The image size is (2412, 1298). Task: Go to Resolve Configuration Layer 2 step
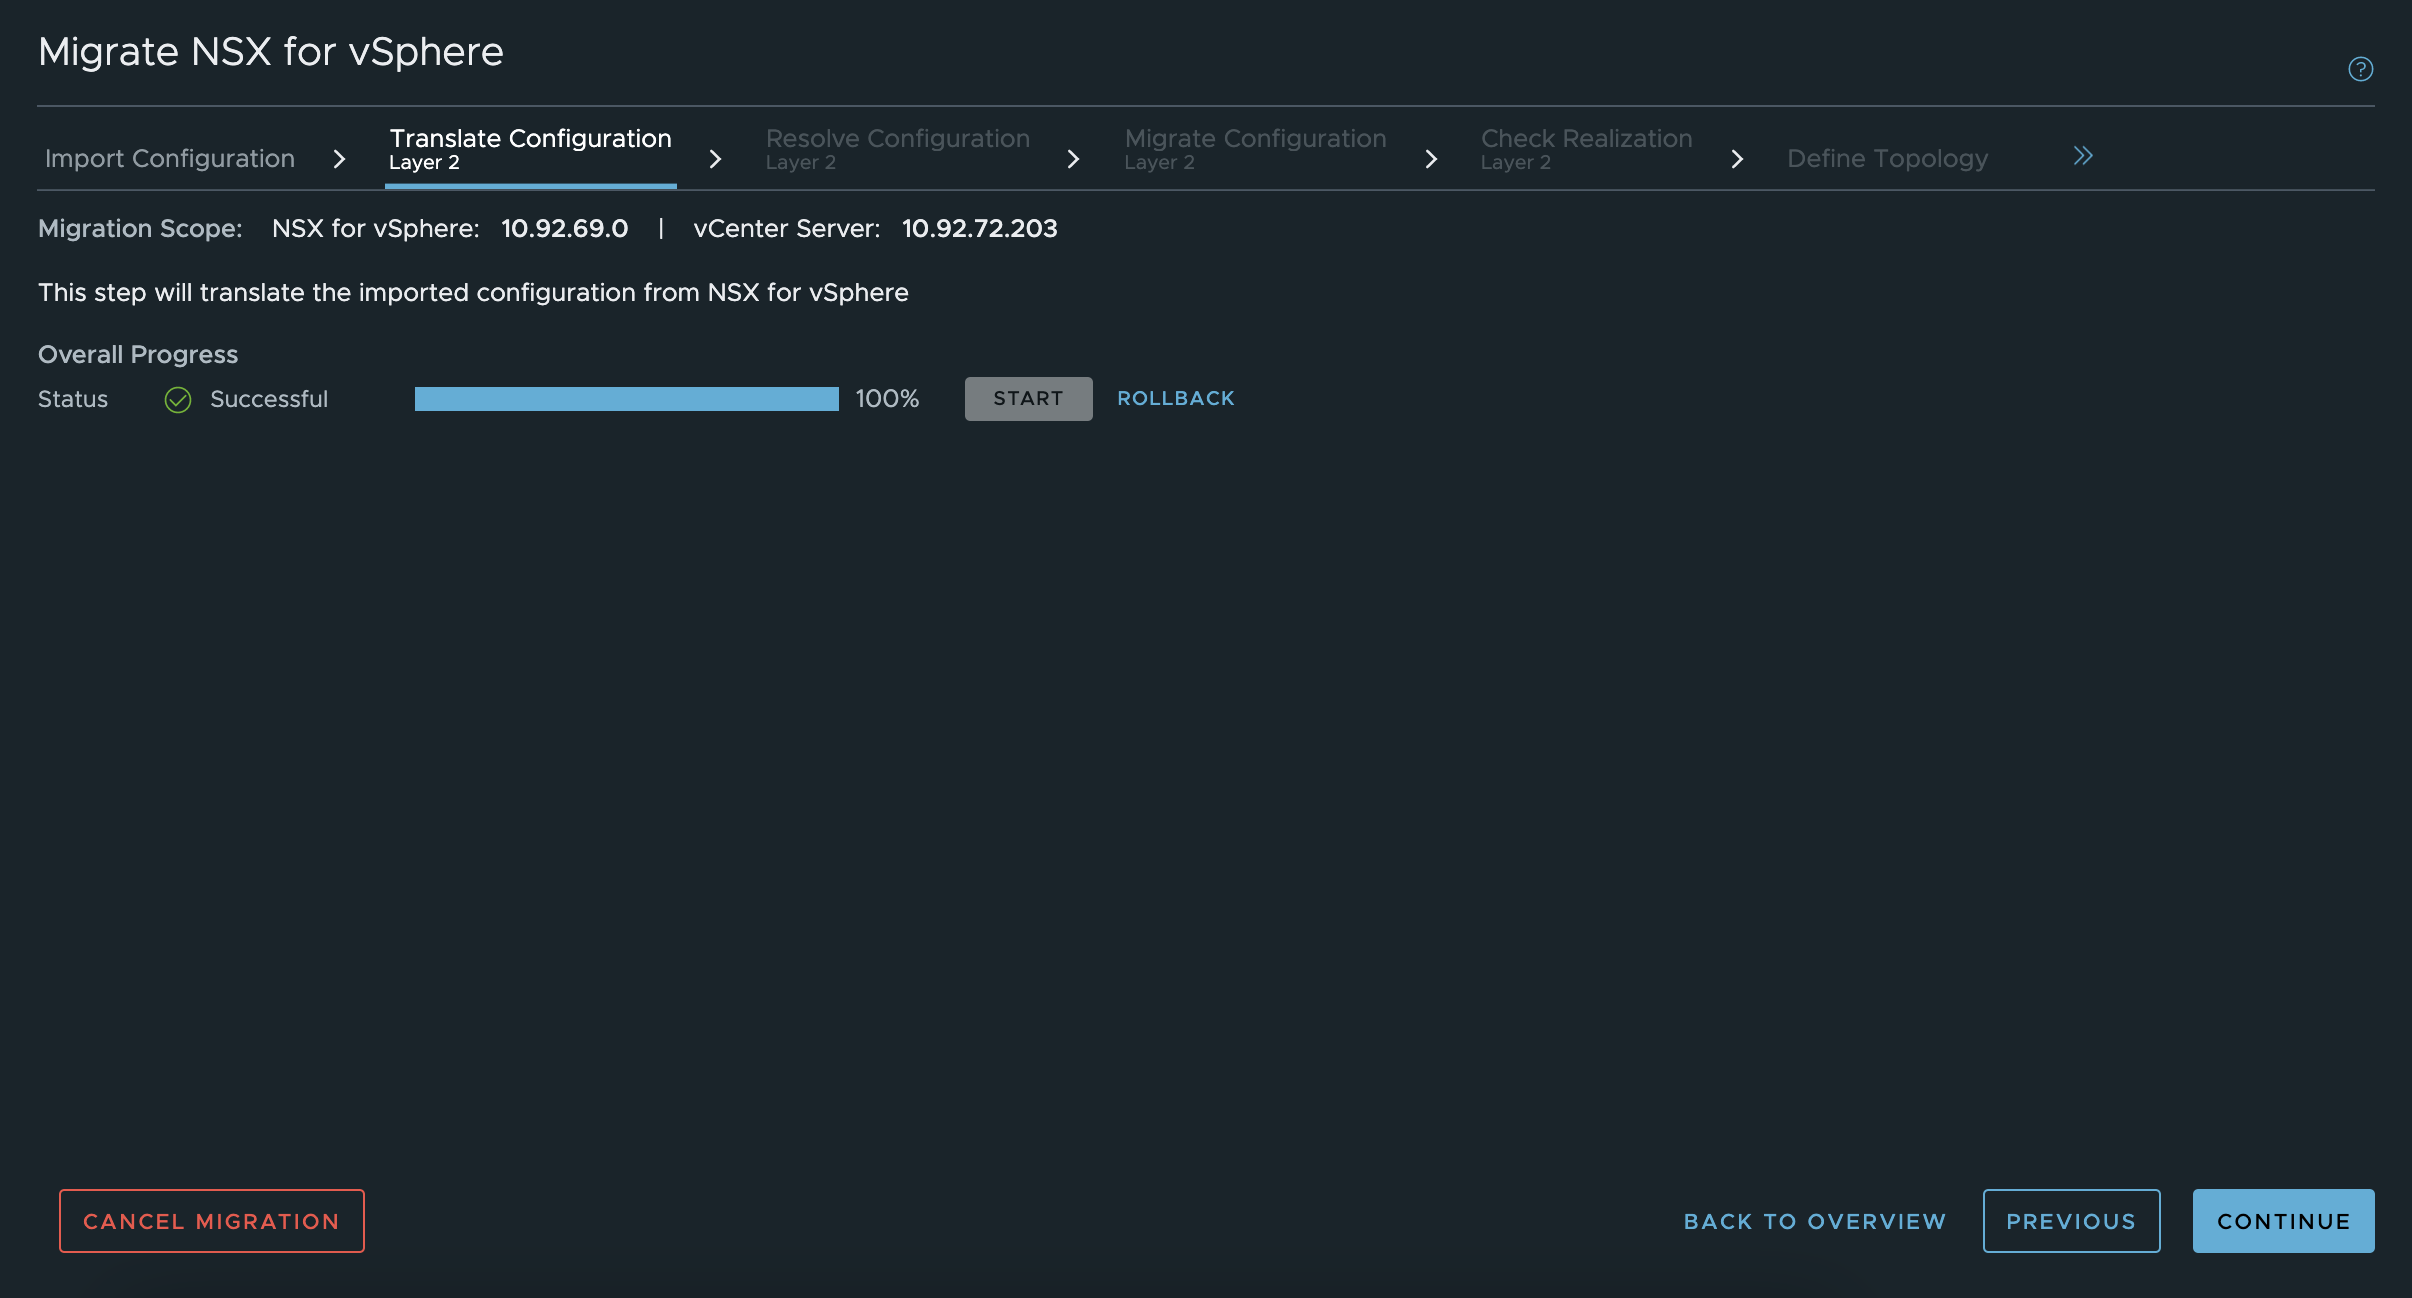pyautogui.click(x=897, y=148)
